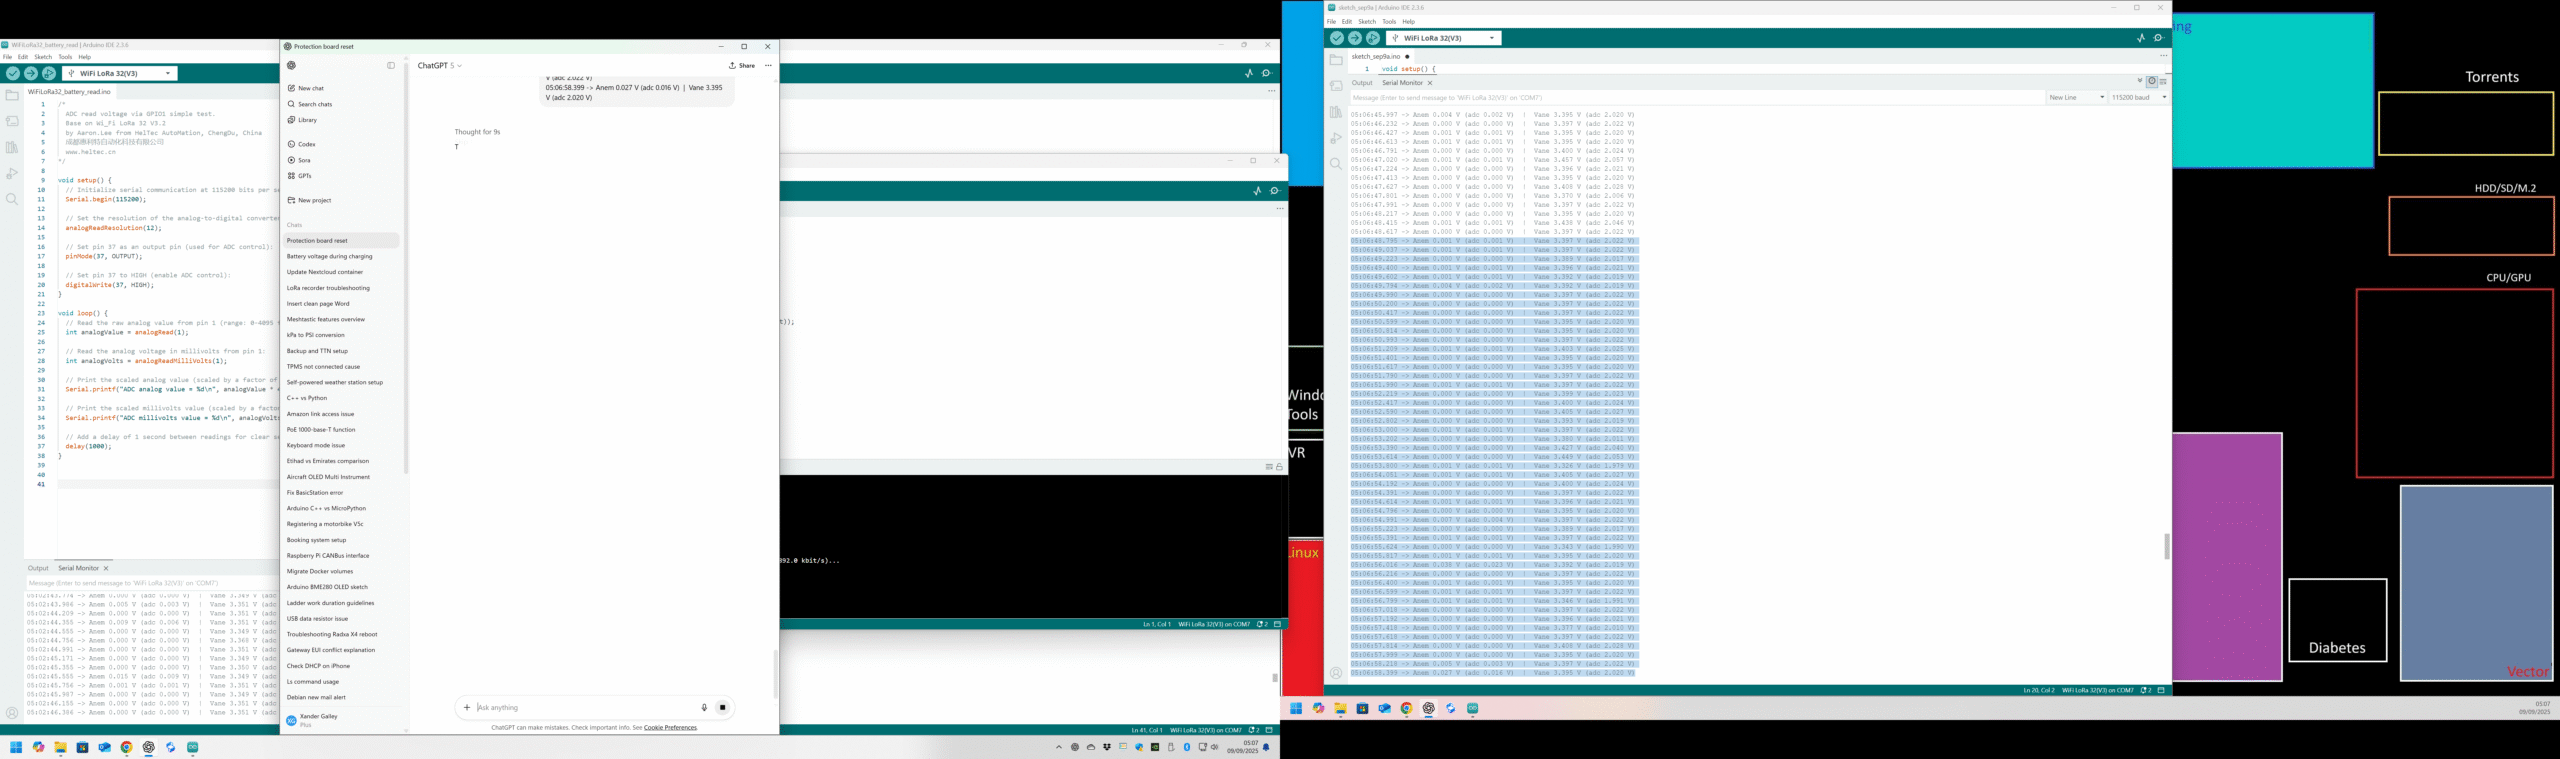The width and height of the screenshot is (2560, 759).
Task: Open Library Manager in sketch_sep9a sidebar
Action: click(x=1336, y=112)
